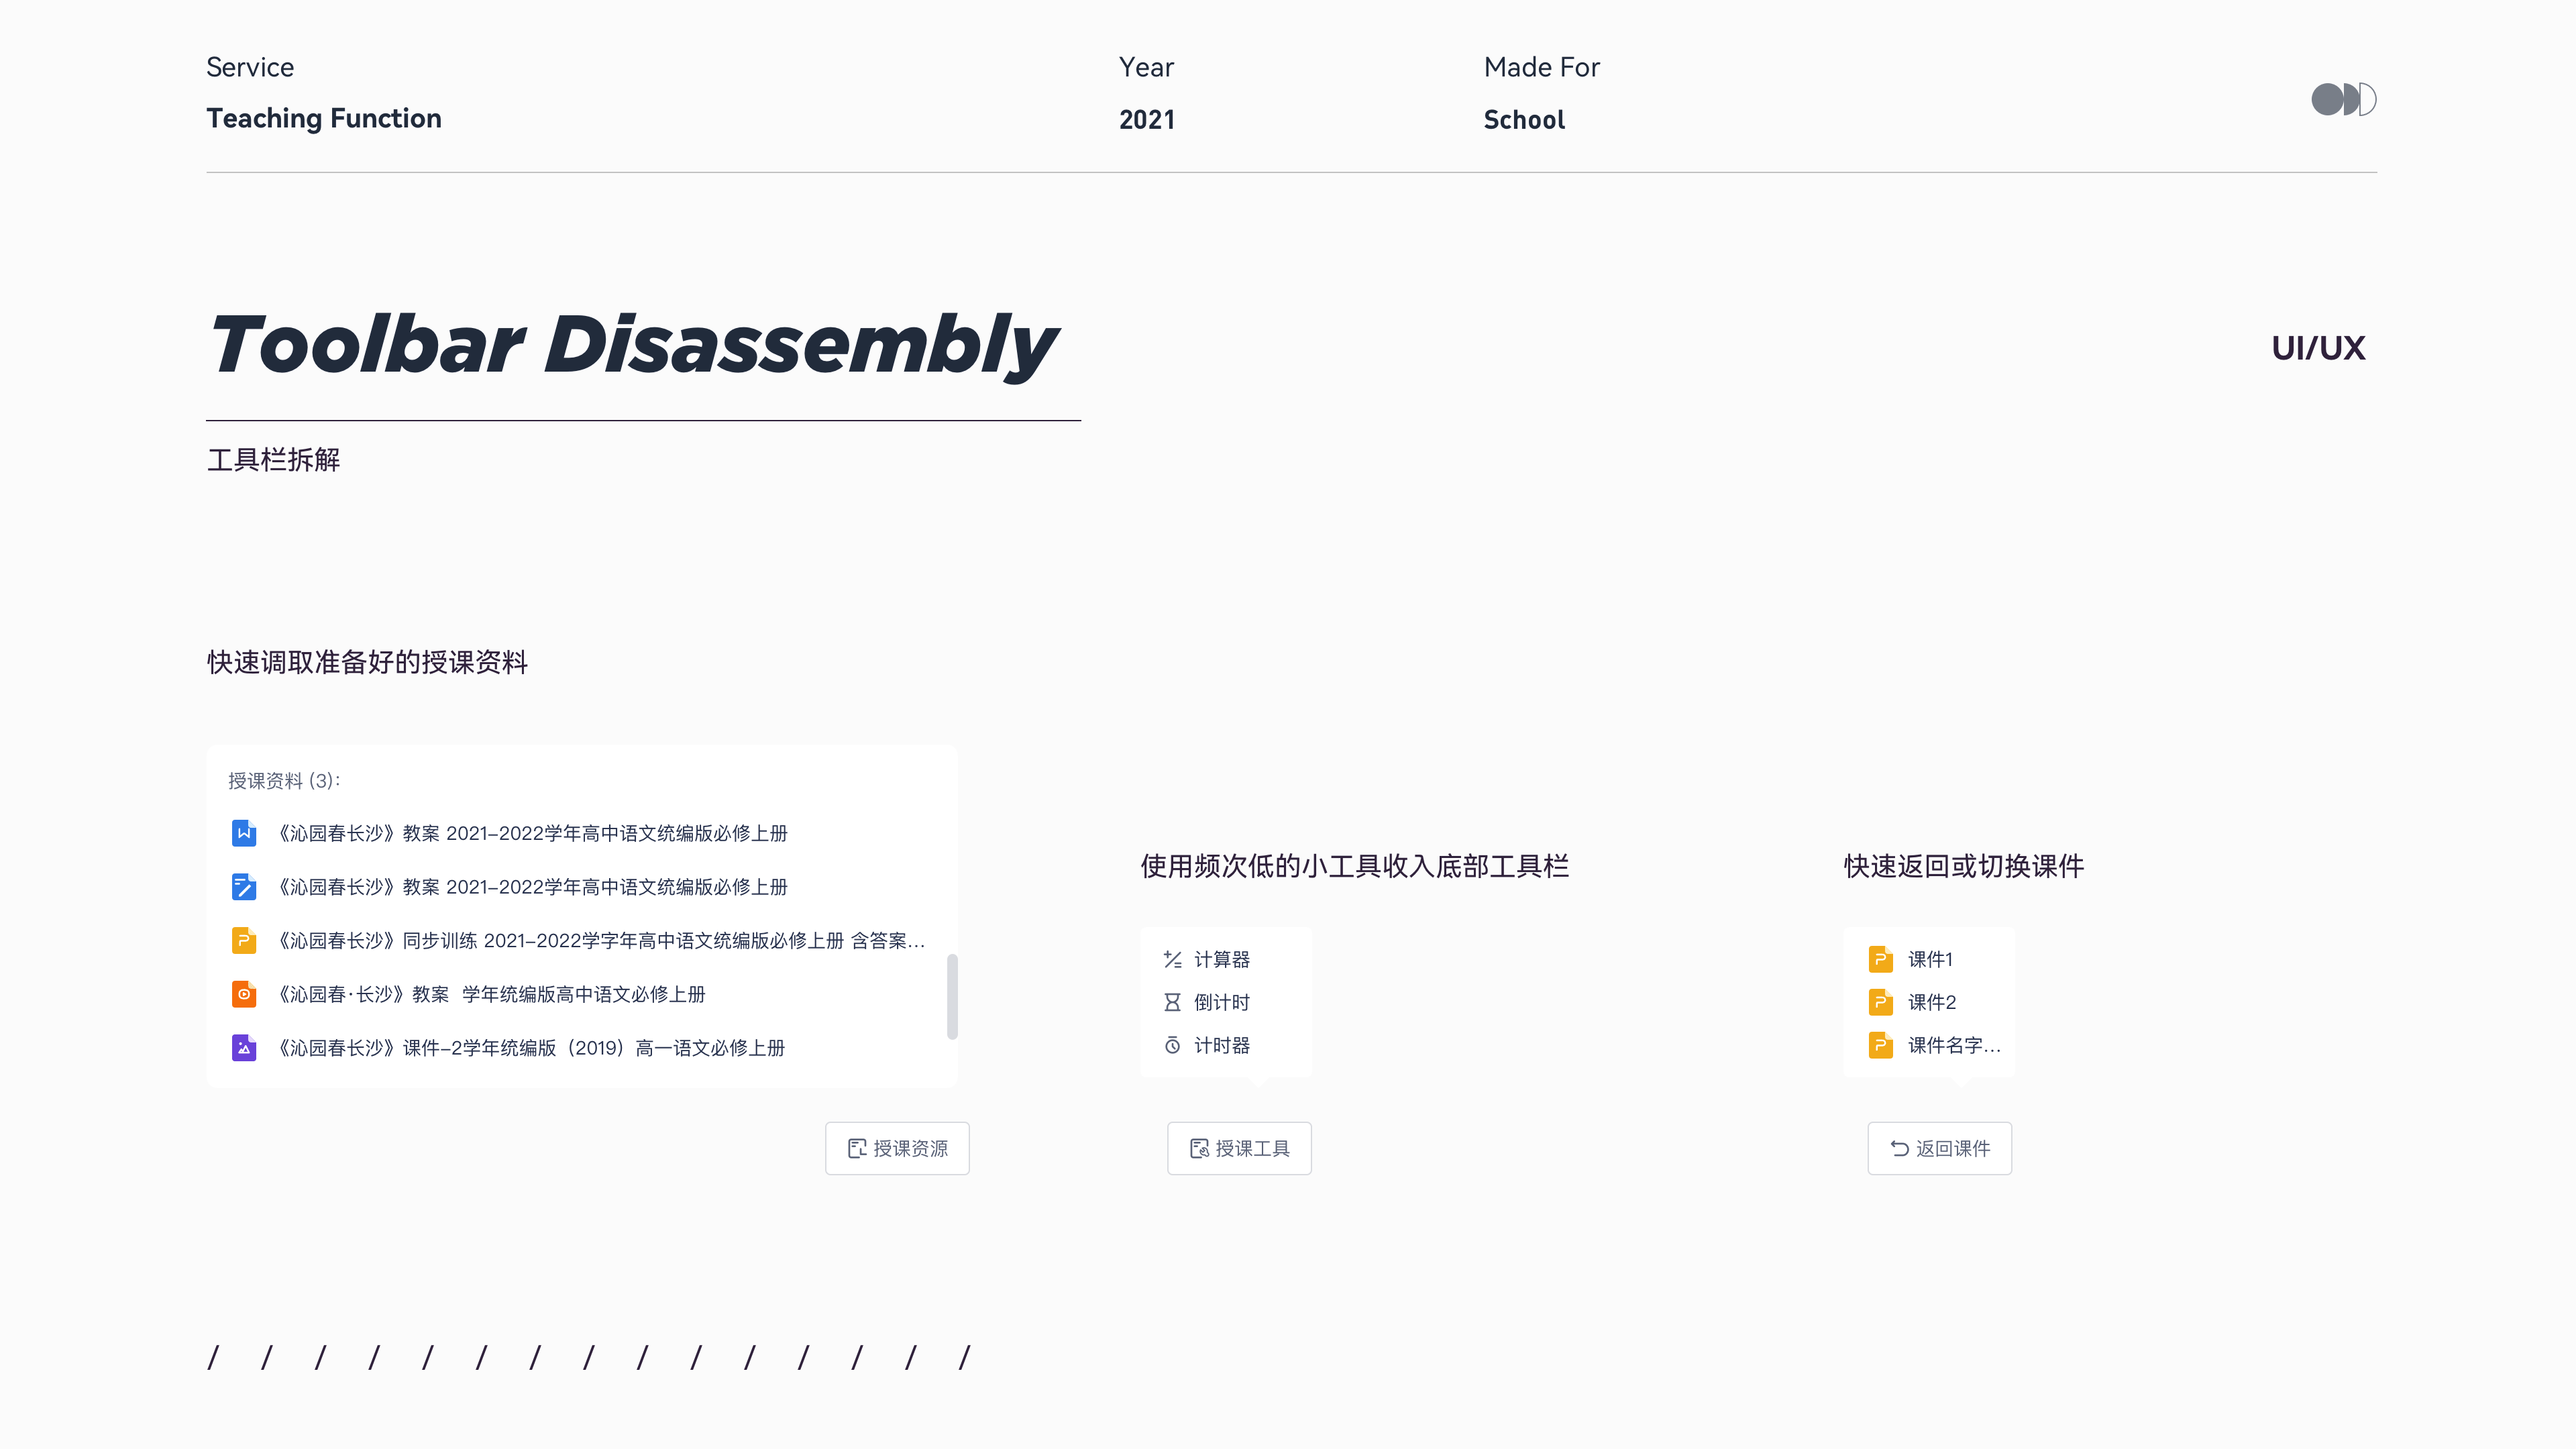Click the yellow PPT icon beside 同步训练 row

(244, 940)
